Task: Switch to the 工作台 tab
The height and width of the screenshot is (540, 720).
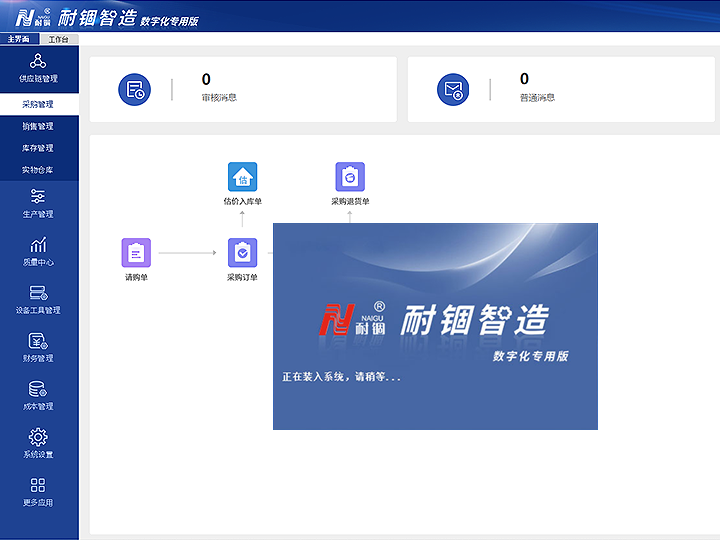Action: 59,39
